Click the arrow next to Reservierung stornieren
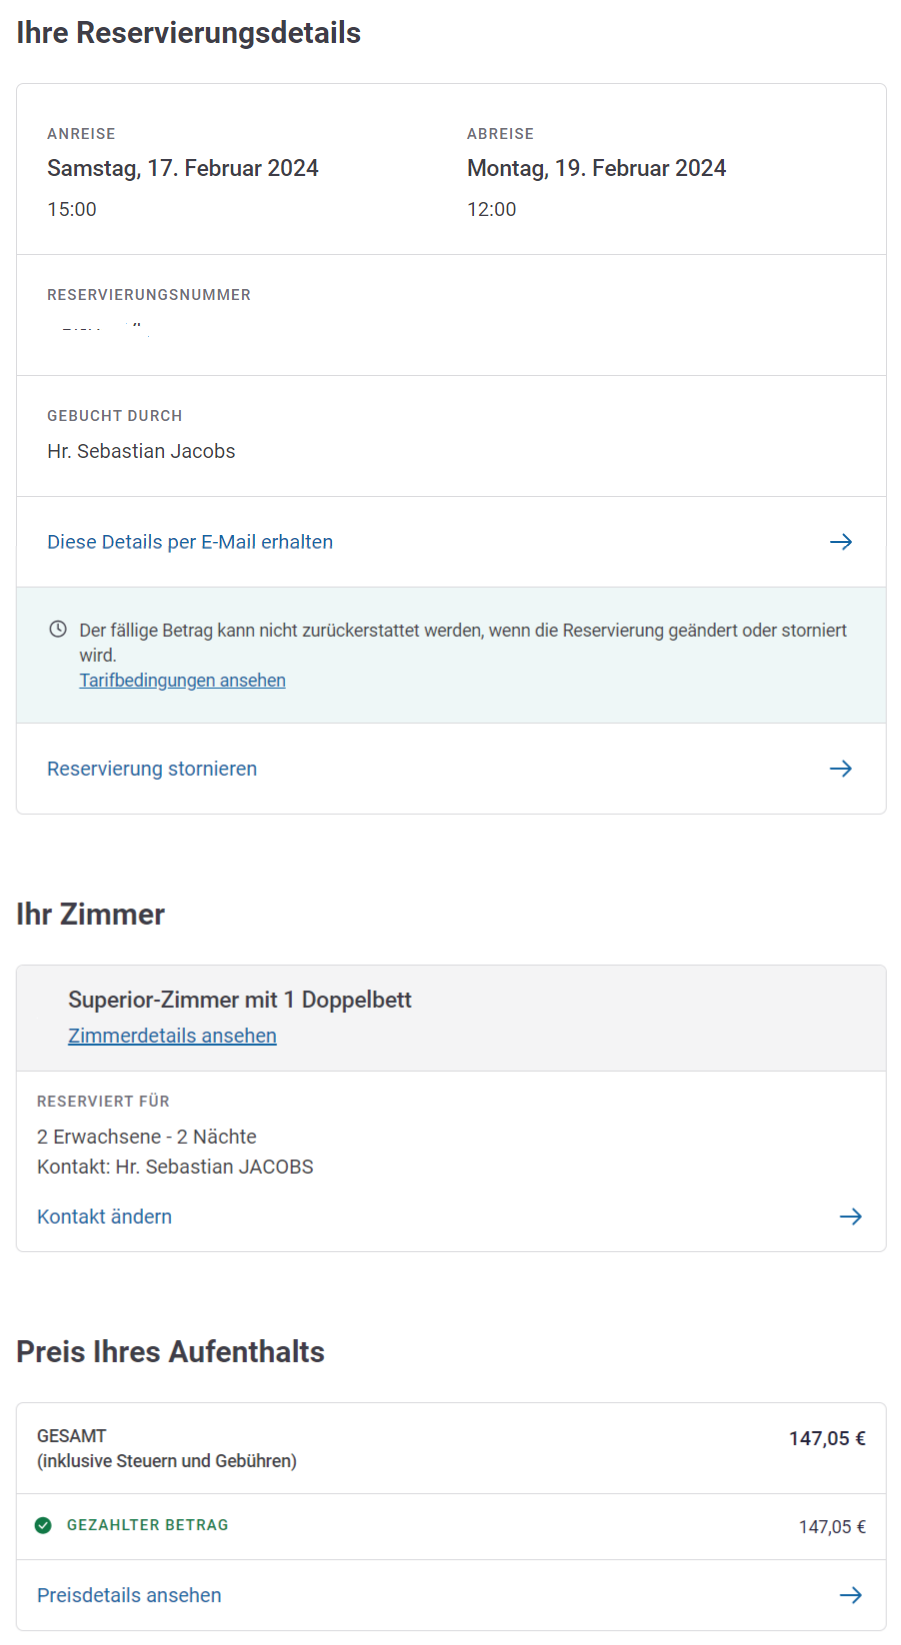The height and width of the screenshot is (1645, 901). (841, 769)
